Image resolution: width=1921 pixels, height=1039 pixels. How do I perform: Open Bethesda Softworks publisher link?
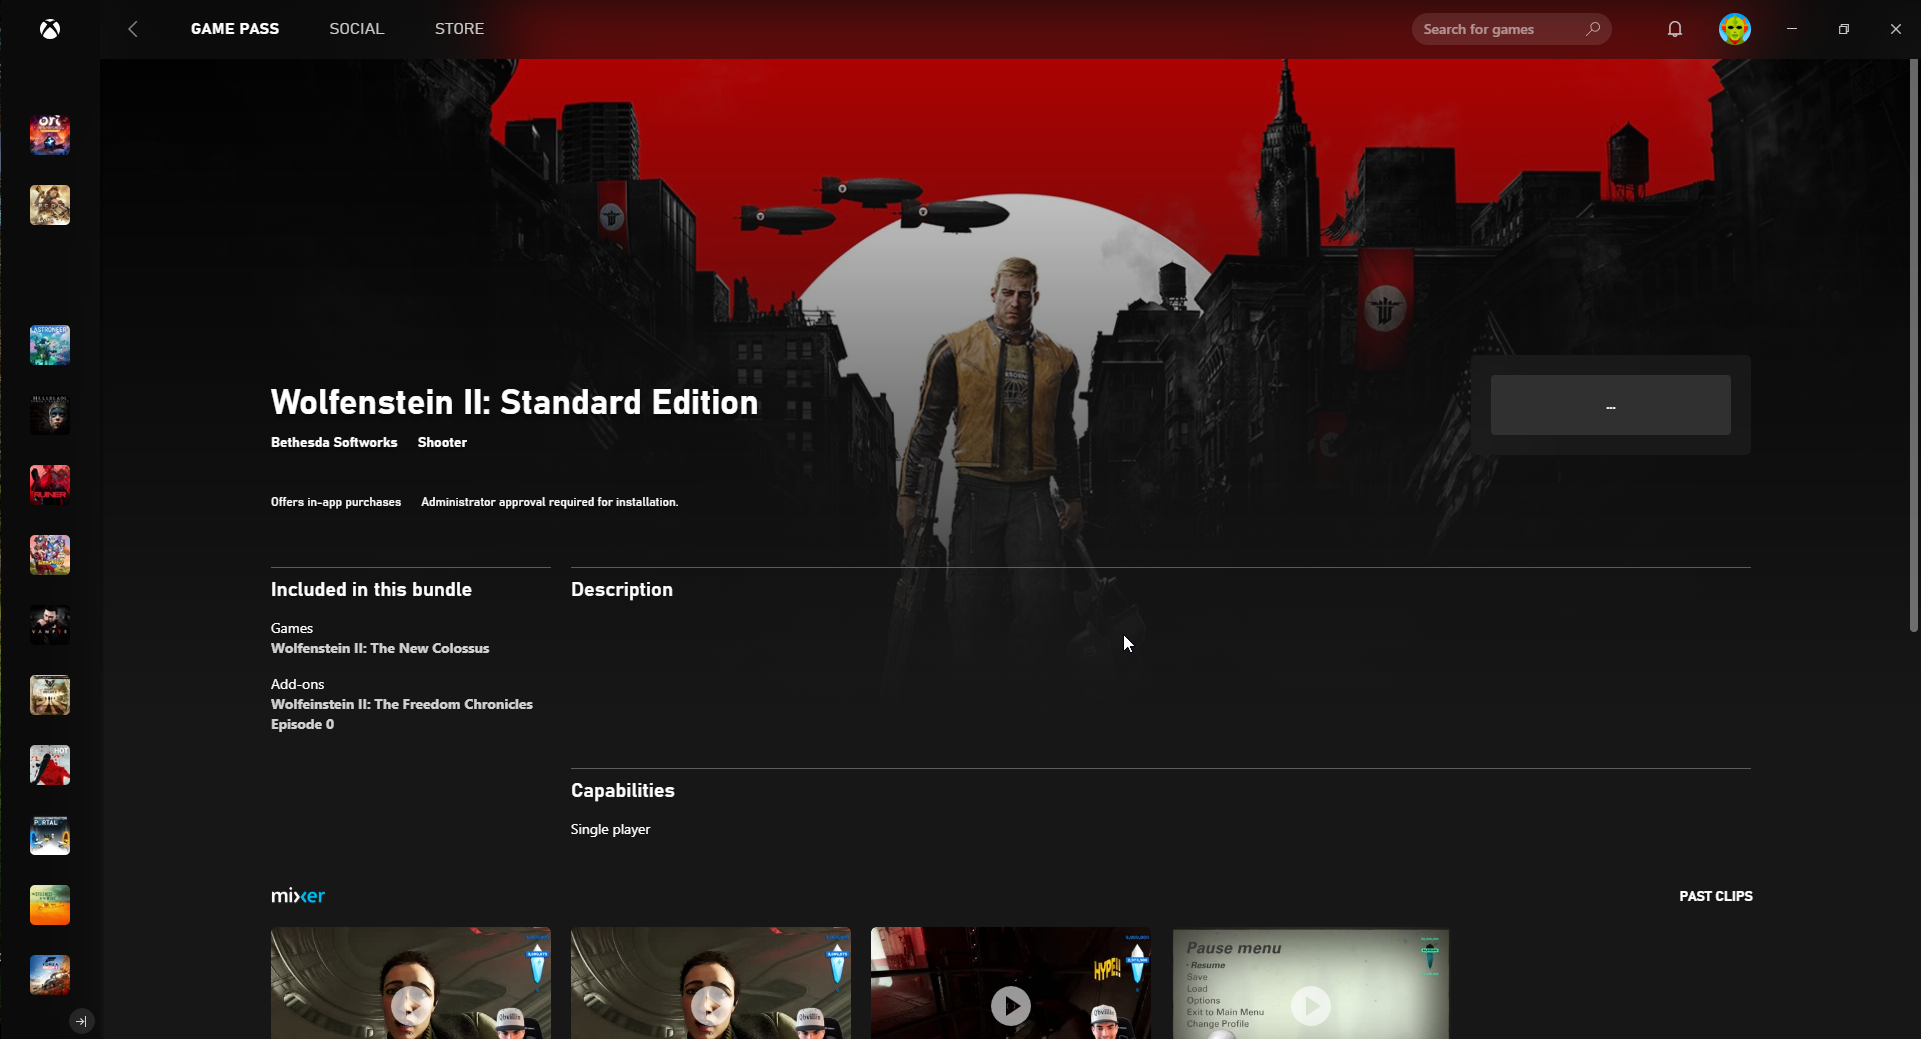(x=334, y=442)
